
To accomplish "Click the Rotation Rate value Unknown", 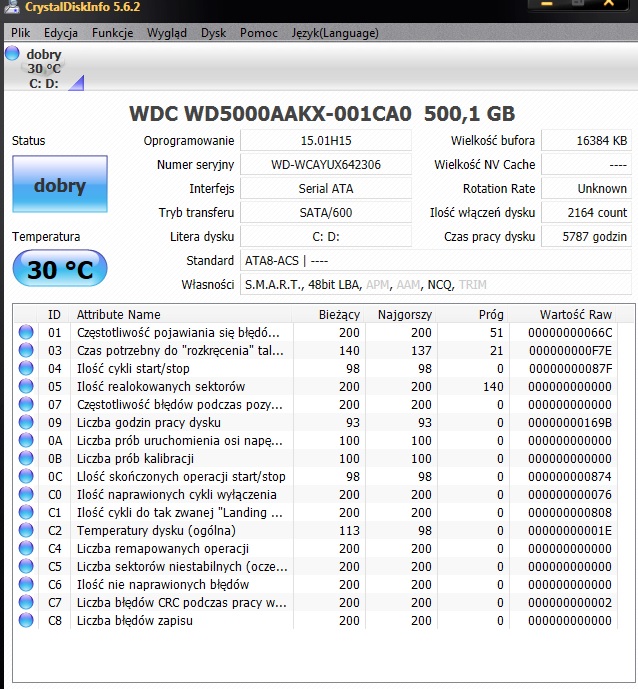I will click(587, 189).
